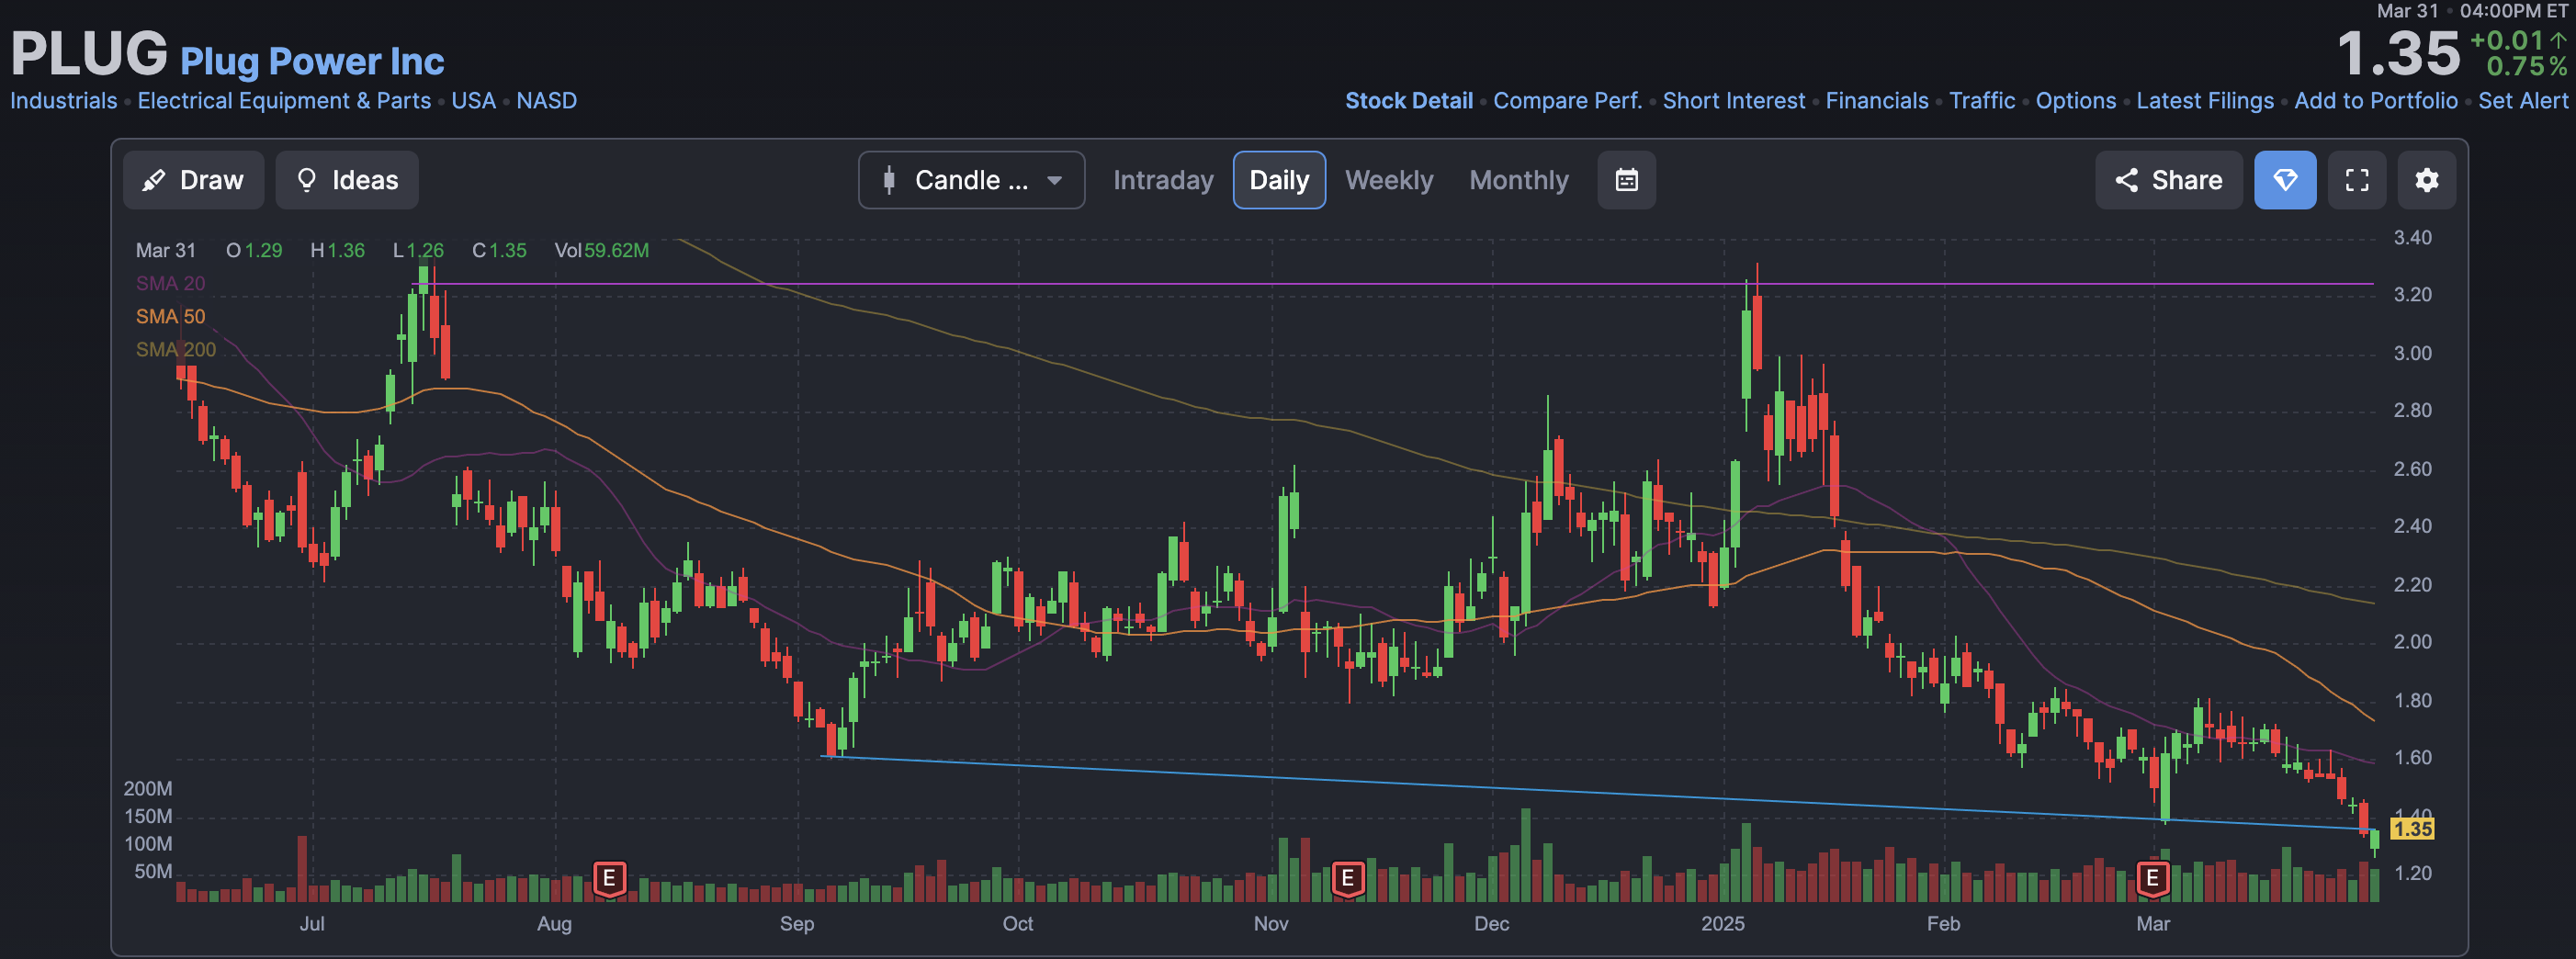Image resolution: width=2576 pixels, height=959 pixels.
Task: Open the Ideas lightbulb panel
Action: pyautogui.click(x=347, y=180)
